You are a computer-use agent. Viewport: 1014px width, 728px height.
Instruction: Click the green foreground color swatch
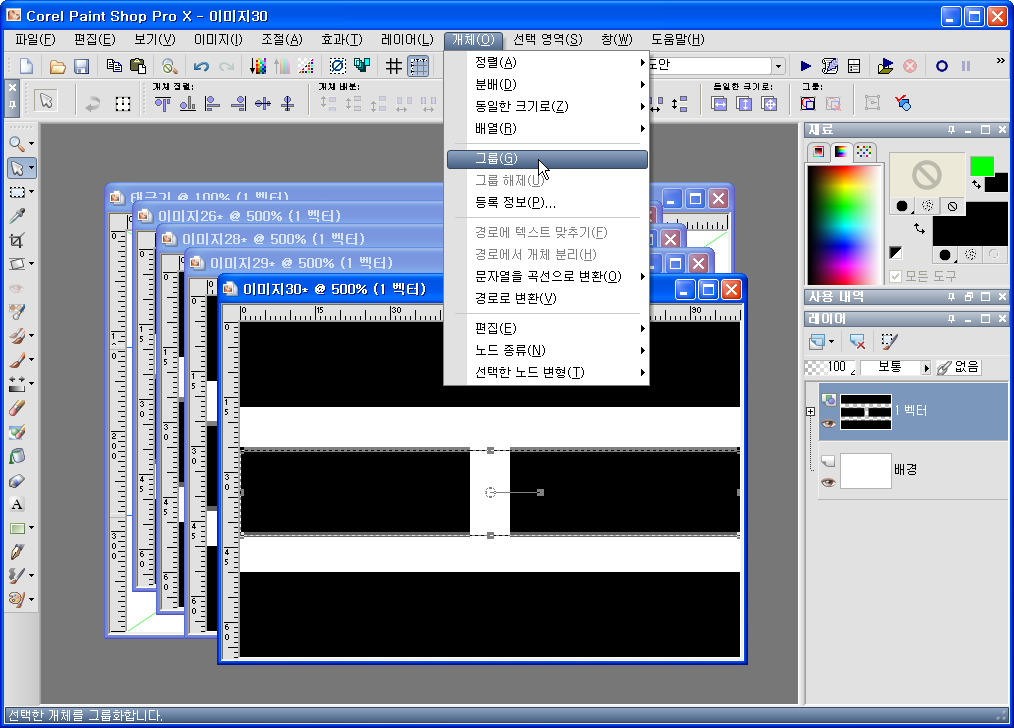[x=982, y=167]
